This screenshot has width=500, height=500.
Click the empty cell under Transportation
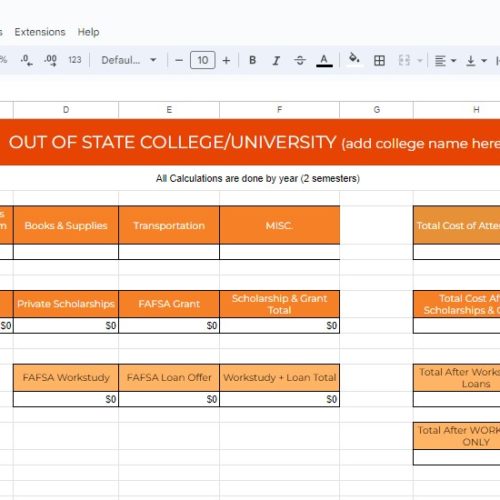click(x=169, y=252)
